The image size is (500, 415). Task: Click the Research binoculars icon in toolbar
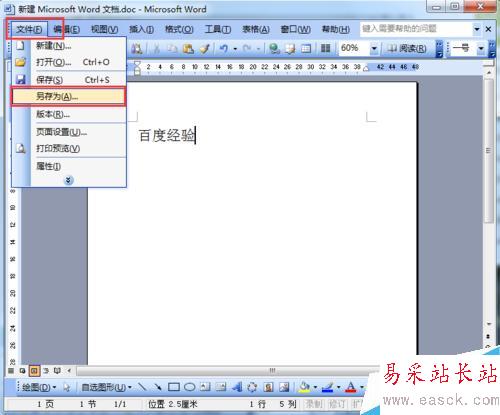pos(136,49)
